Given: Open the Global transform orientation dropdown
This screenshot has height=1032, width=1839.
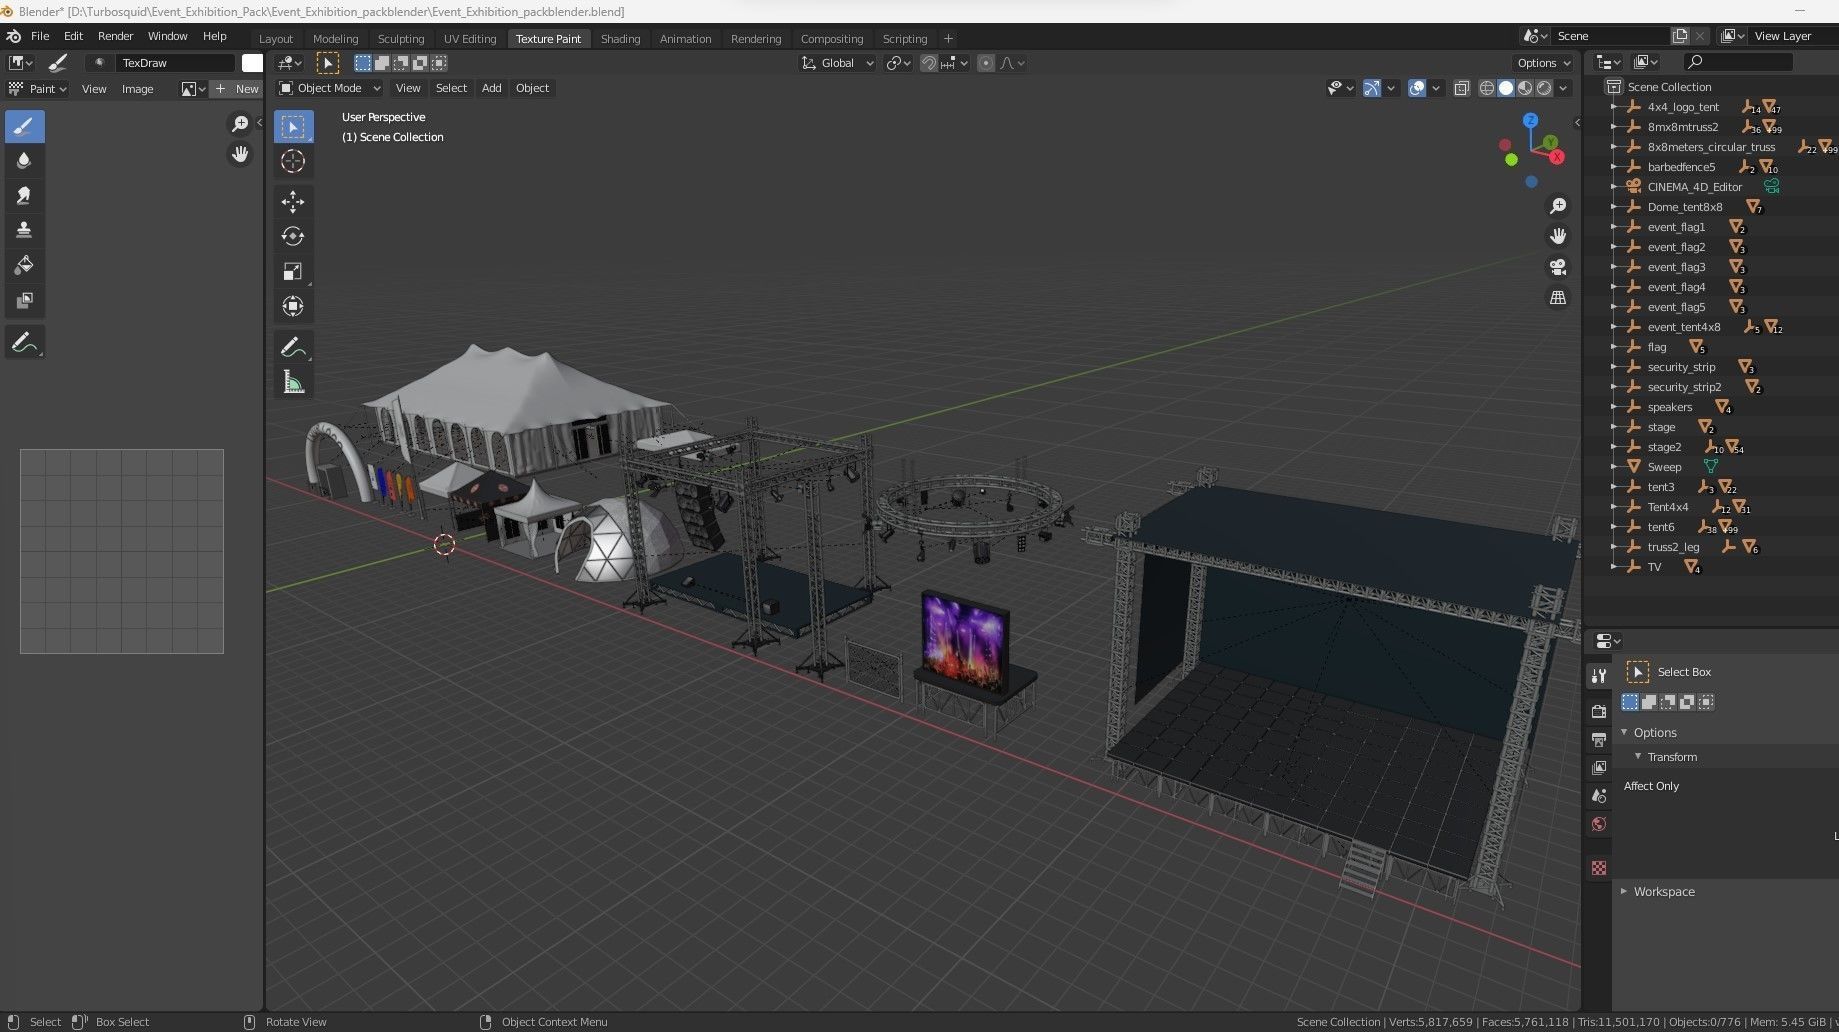Looking at the screenshot, I should 838,63.
